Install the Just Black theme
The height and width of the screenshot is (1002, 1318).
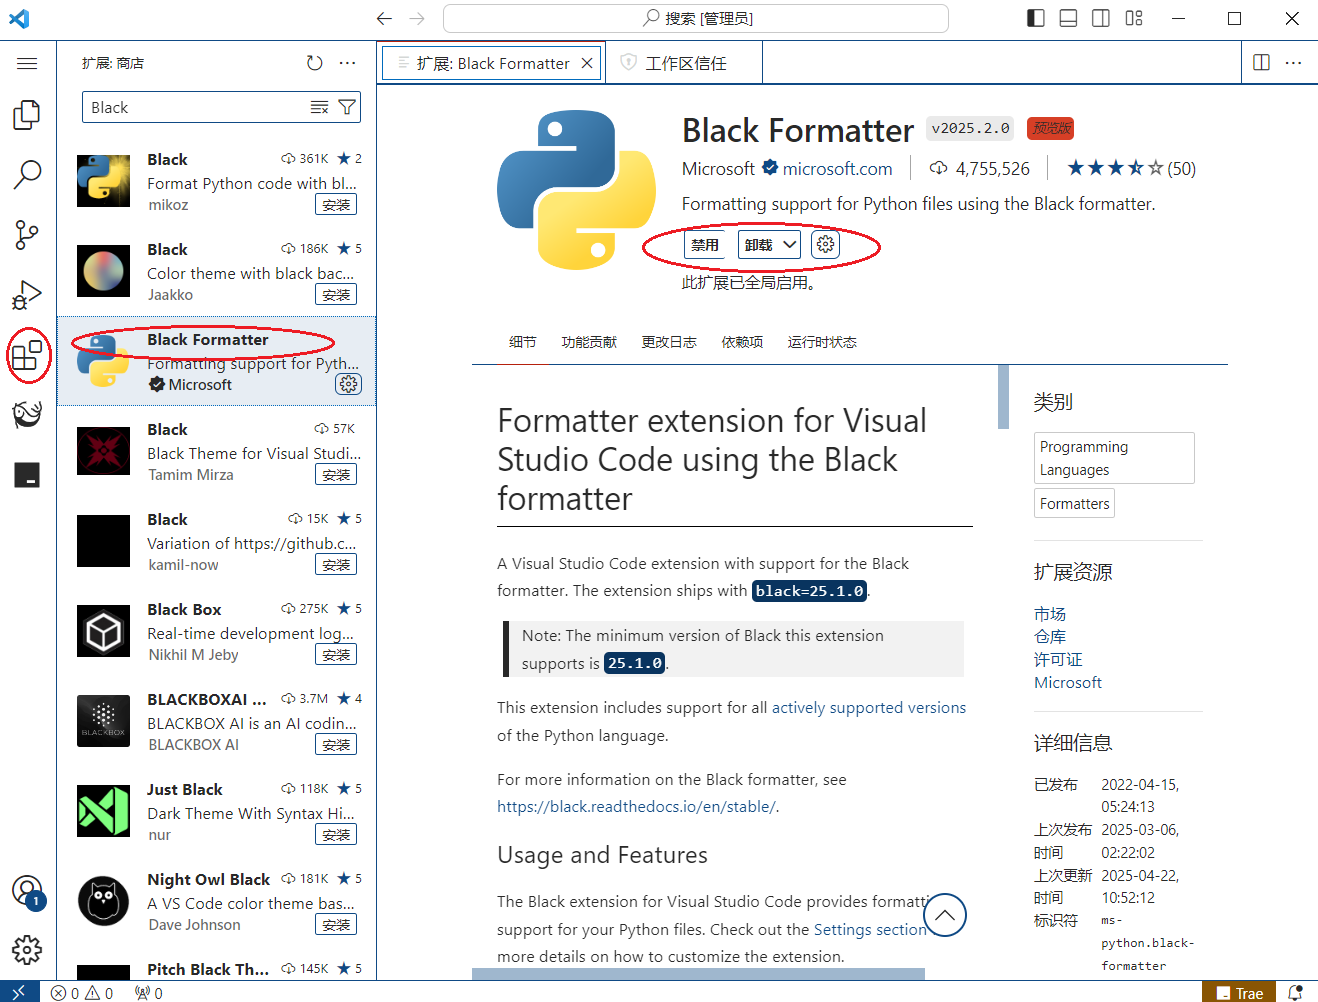(x=336, y=835)
